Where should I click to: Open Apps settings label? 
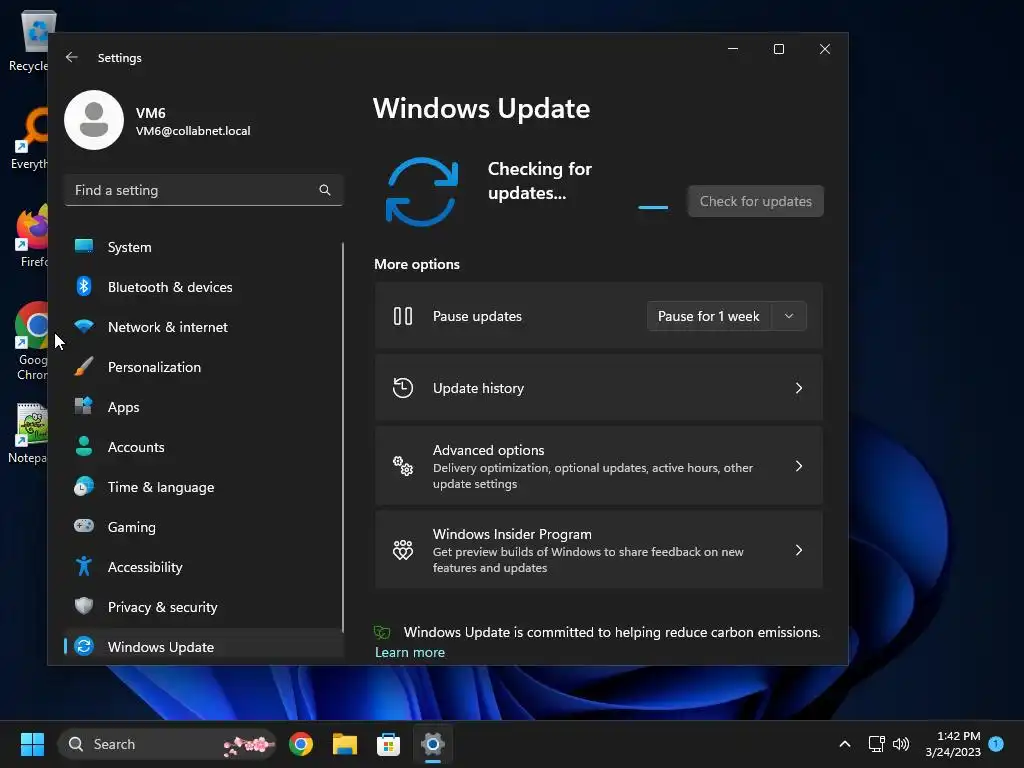pos(123,407)
